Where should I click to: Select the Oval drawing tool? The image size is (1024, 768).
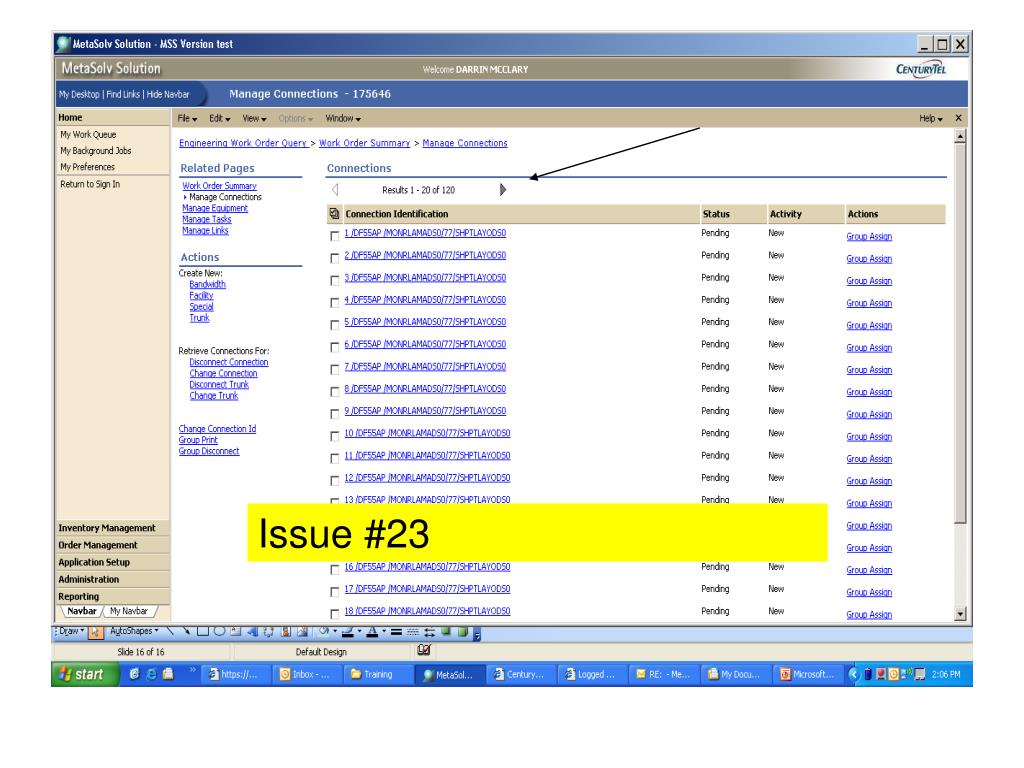point(219,632)
